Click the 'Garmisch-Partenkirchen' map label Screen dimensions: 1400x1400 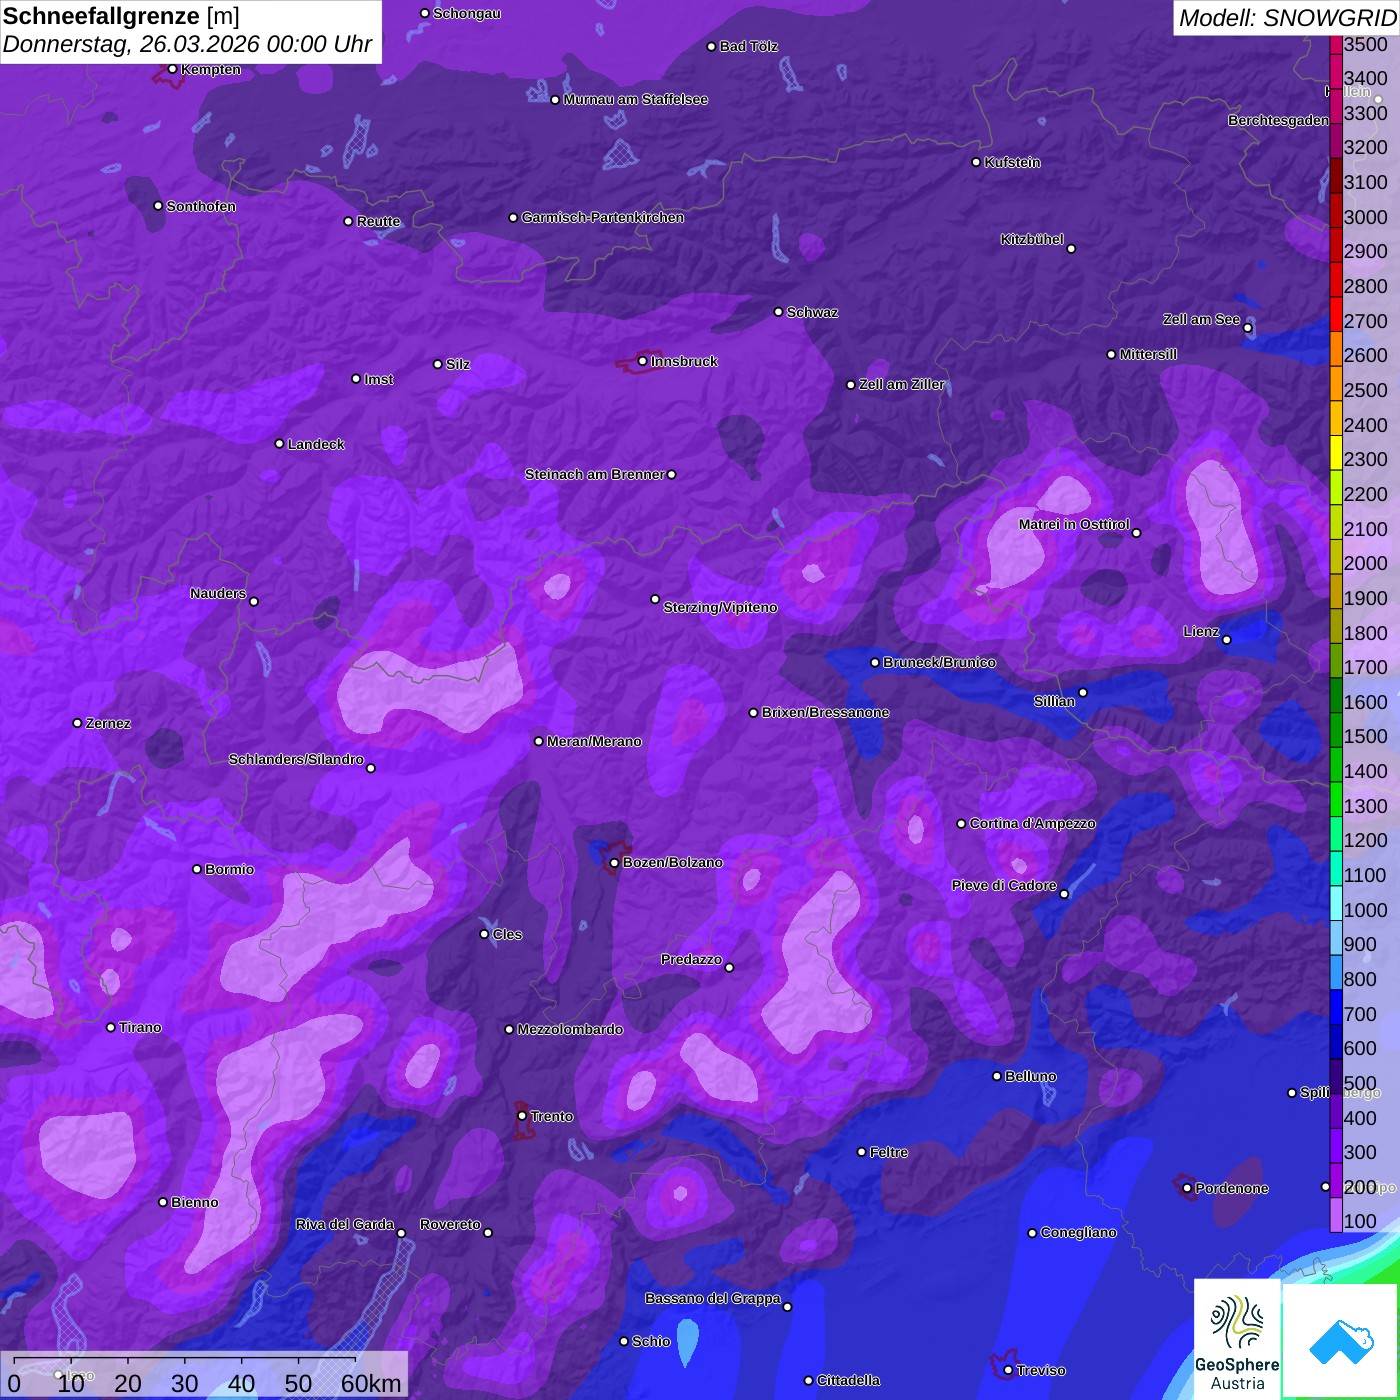(x=603, y=217)
